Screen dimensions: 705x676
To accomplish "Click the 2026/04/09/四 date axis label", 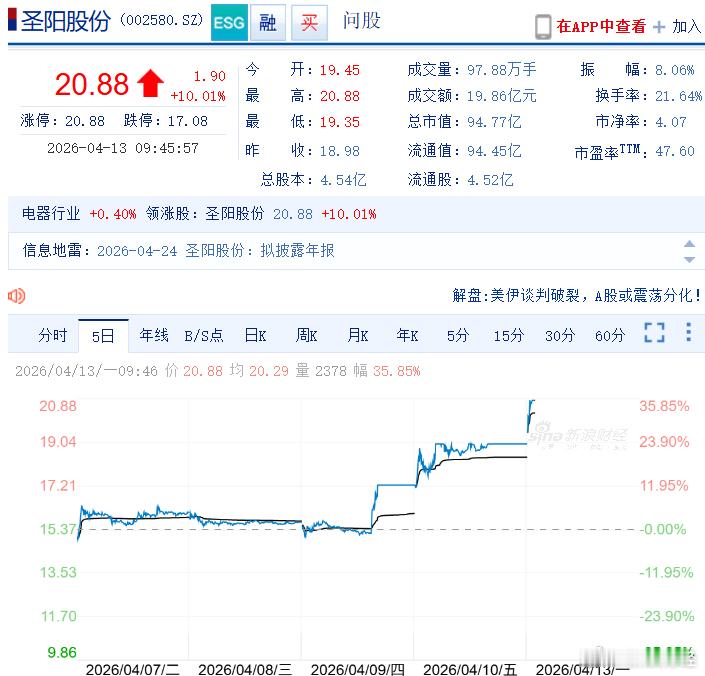I will tap(357, 670).
